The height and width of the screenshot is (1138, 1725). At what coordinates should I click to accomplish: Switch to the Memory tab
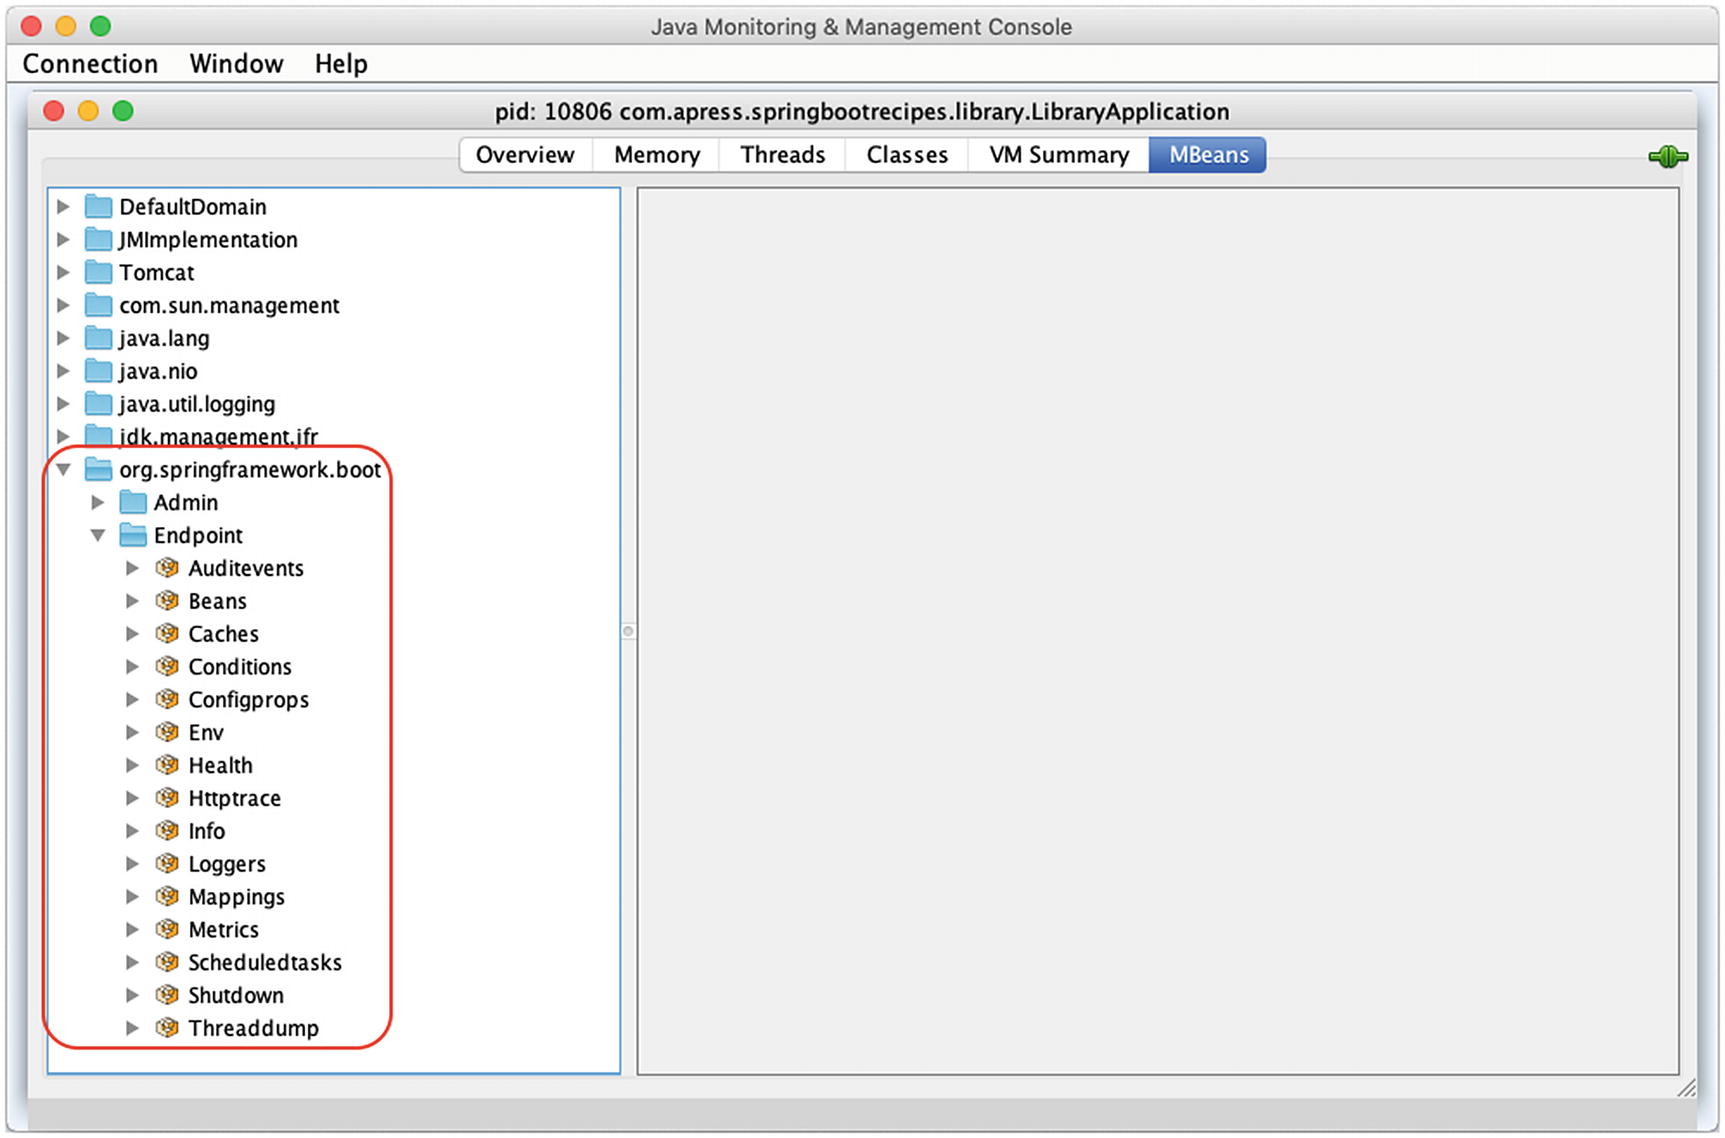[x=657, y=155]
